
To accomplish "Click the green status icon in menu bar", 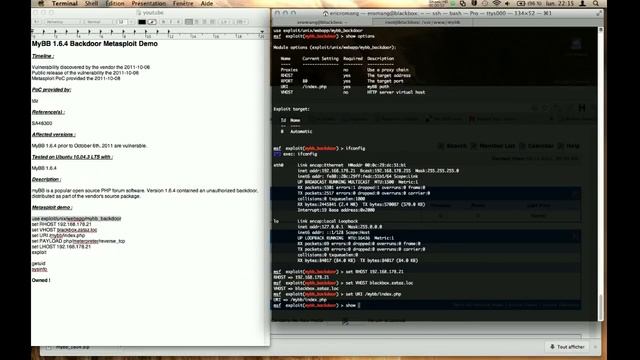I will pos(453,3).
